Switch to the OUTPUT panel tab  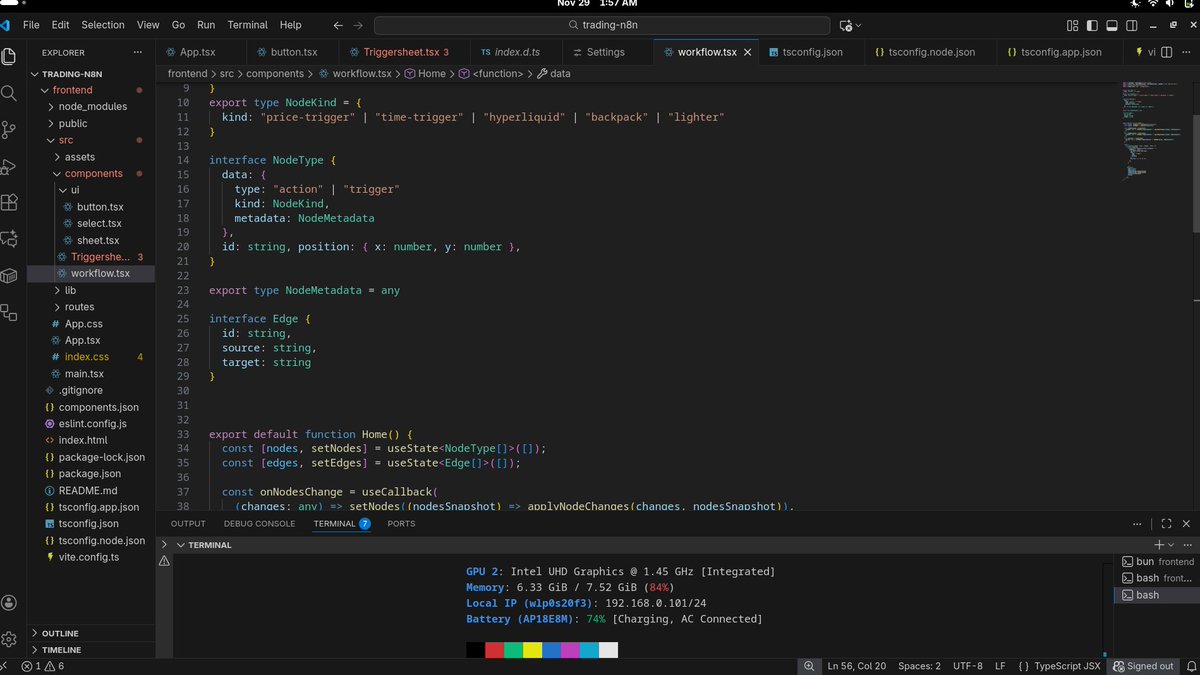(x=188, y=523)
